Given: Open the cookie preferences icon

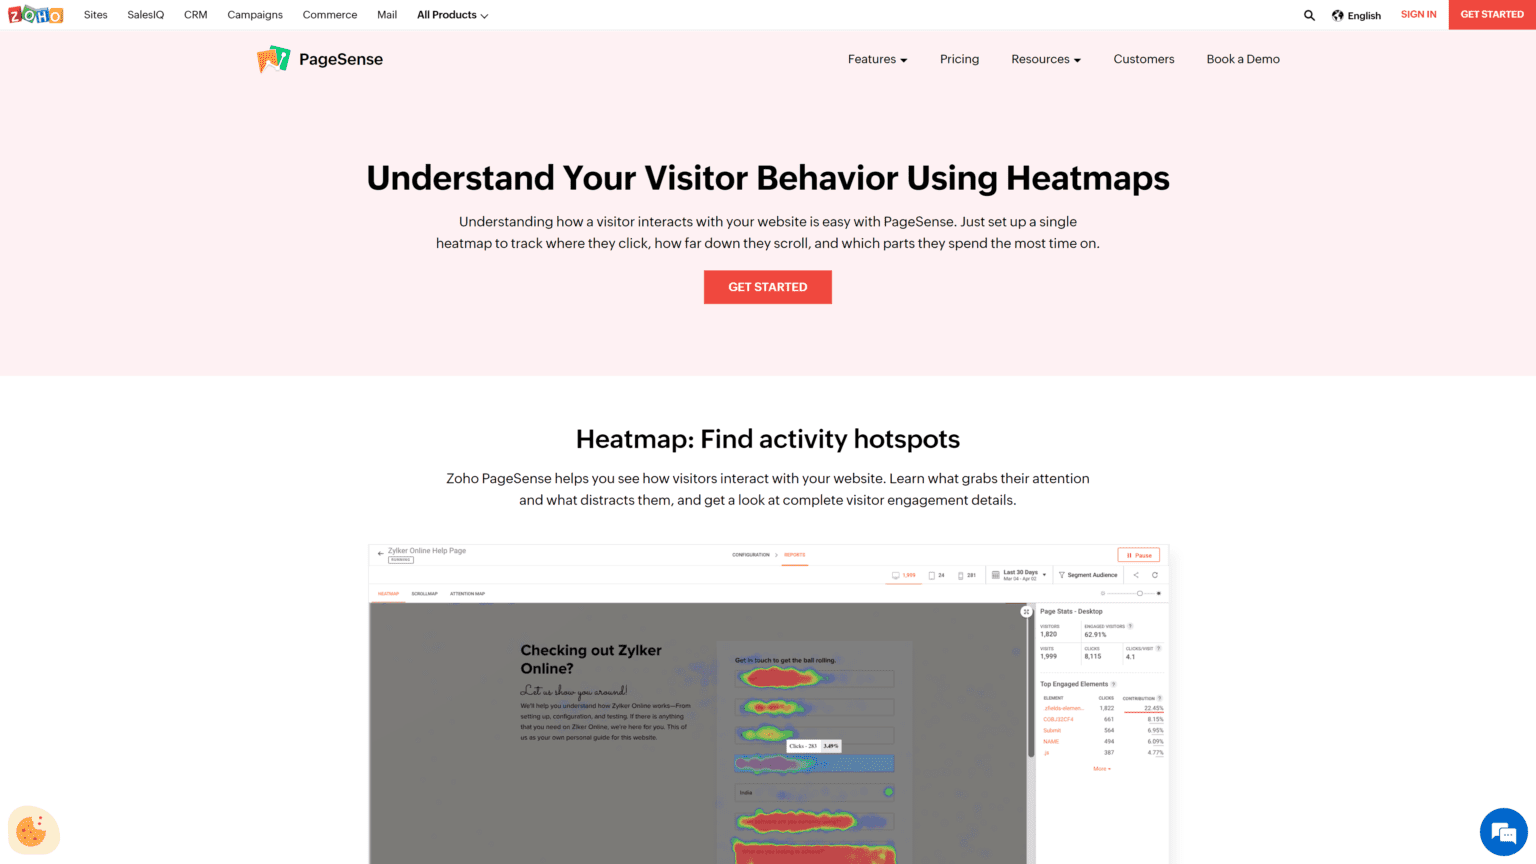Looking at the screenshot, I should click(33, 831).
